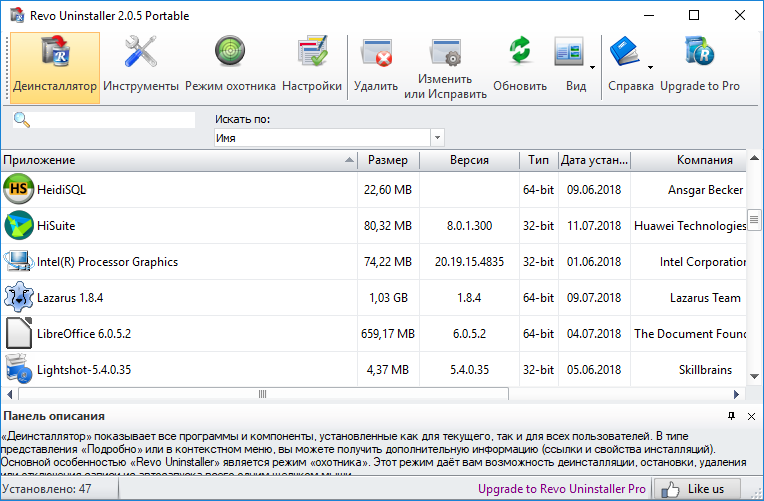The image size is (764, 501).
Task: Open Upgrade to Revo Uninstaller Pro link
Action: point(561,489)
